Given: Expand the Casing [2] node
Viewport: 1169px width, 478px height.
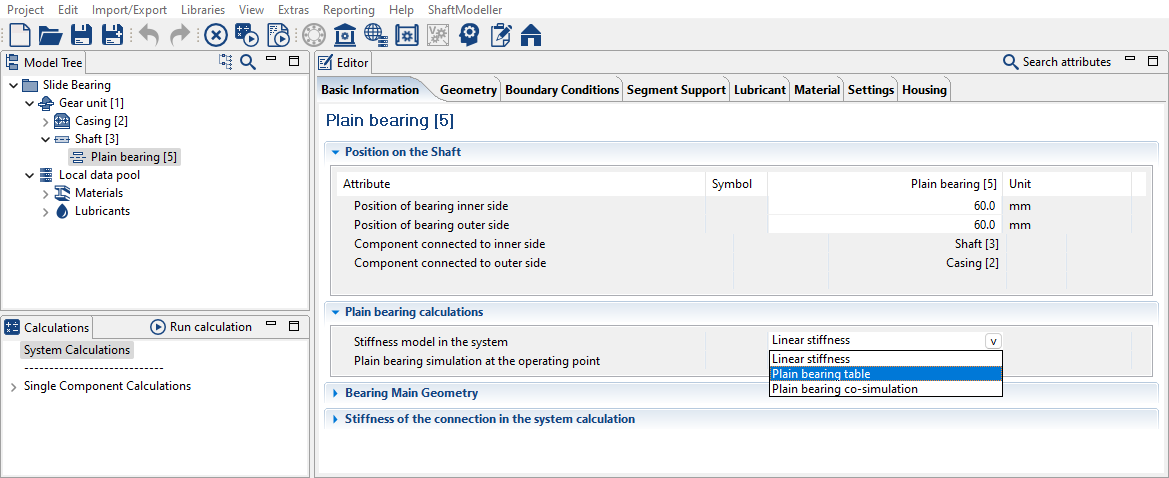Looking at the screenshot, I should tap(45, 122).
